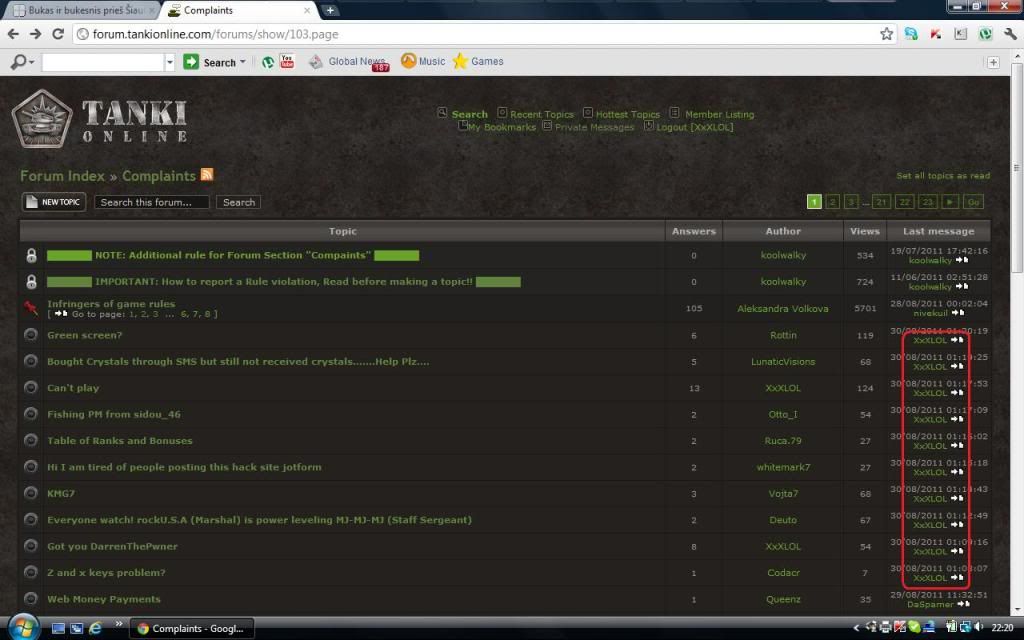The width and height of the screenshot is (1024, 640).
Task: Open the Search button's dropdown arrow in toolbar
Action: (x=243, y=62)
